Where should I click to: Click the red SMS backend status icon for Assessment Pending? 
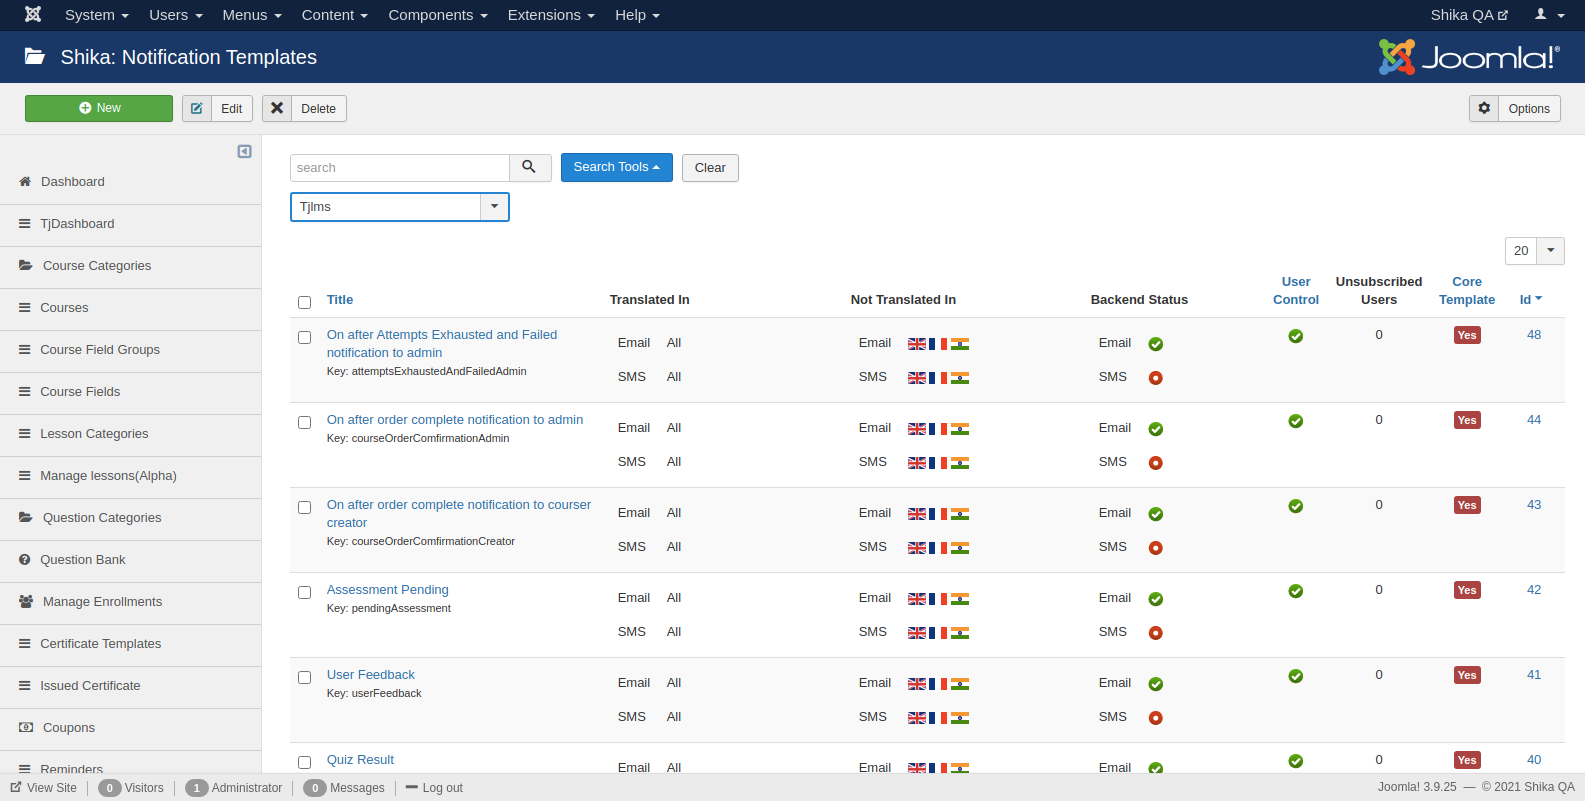coord(1155,633)
